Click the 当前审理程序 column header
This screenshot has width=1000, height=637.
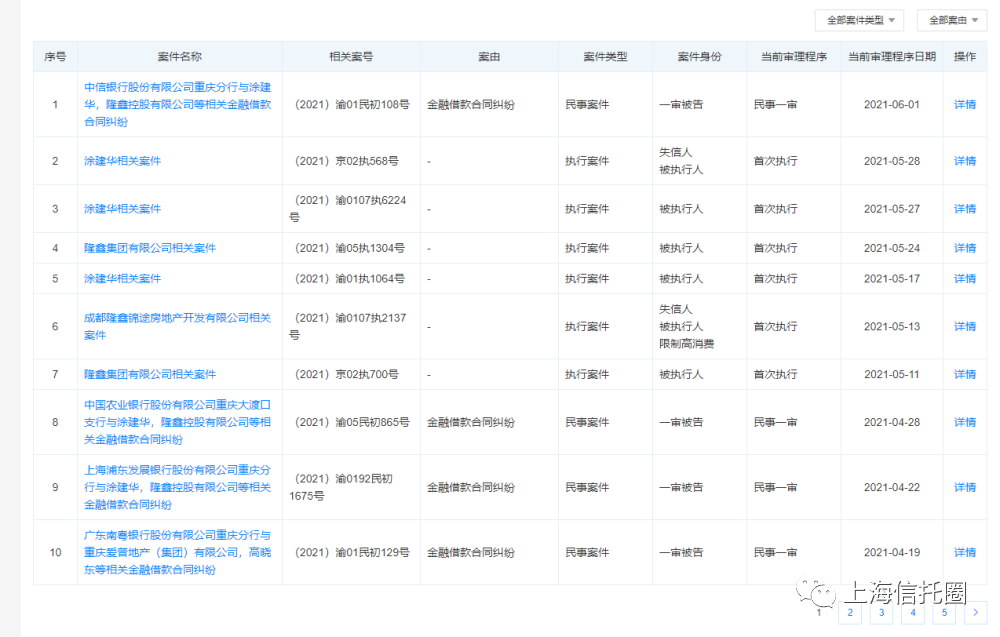[x=794, y=56]
